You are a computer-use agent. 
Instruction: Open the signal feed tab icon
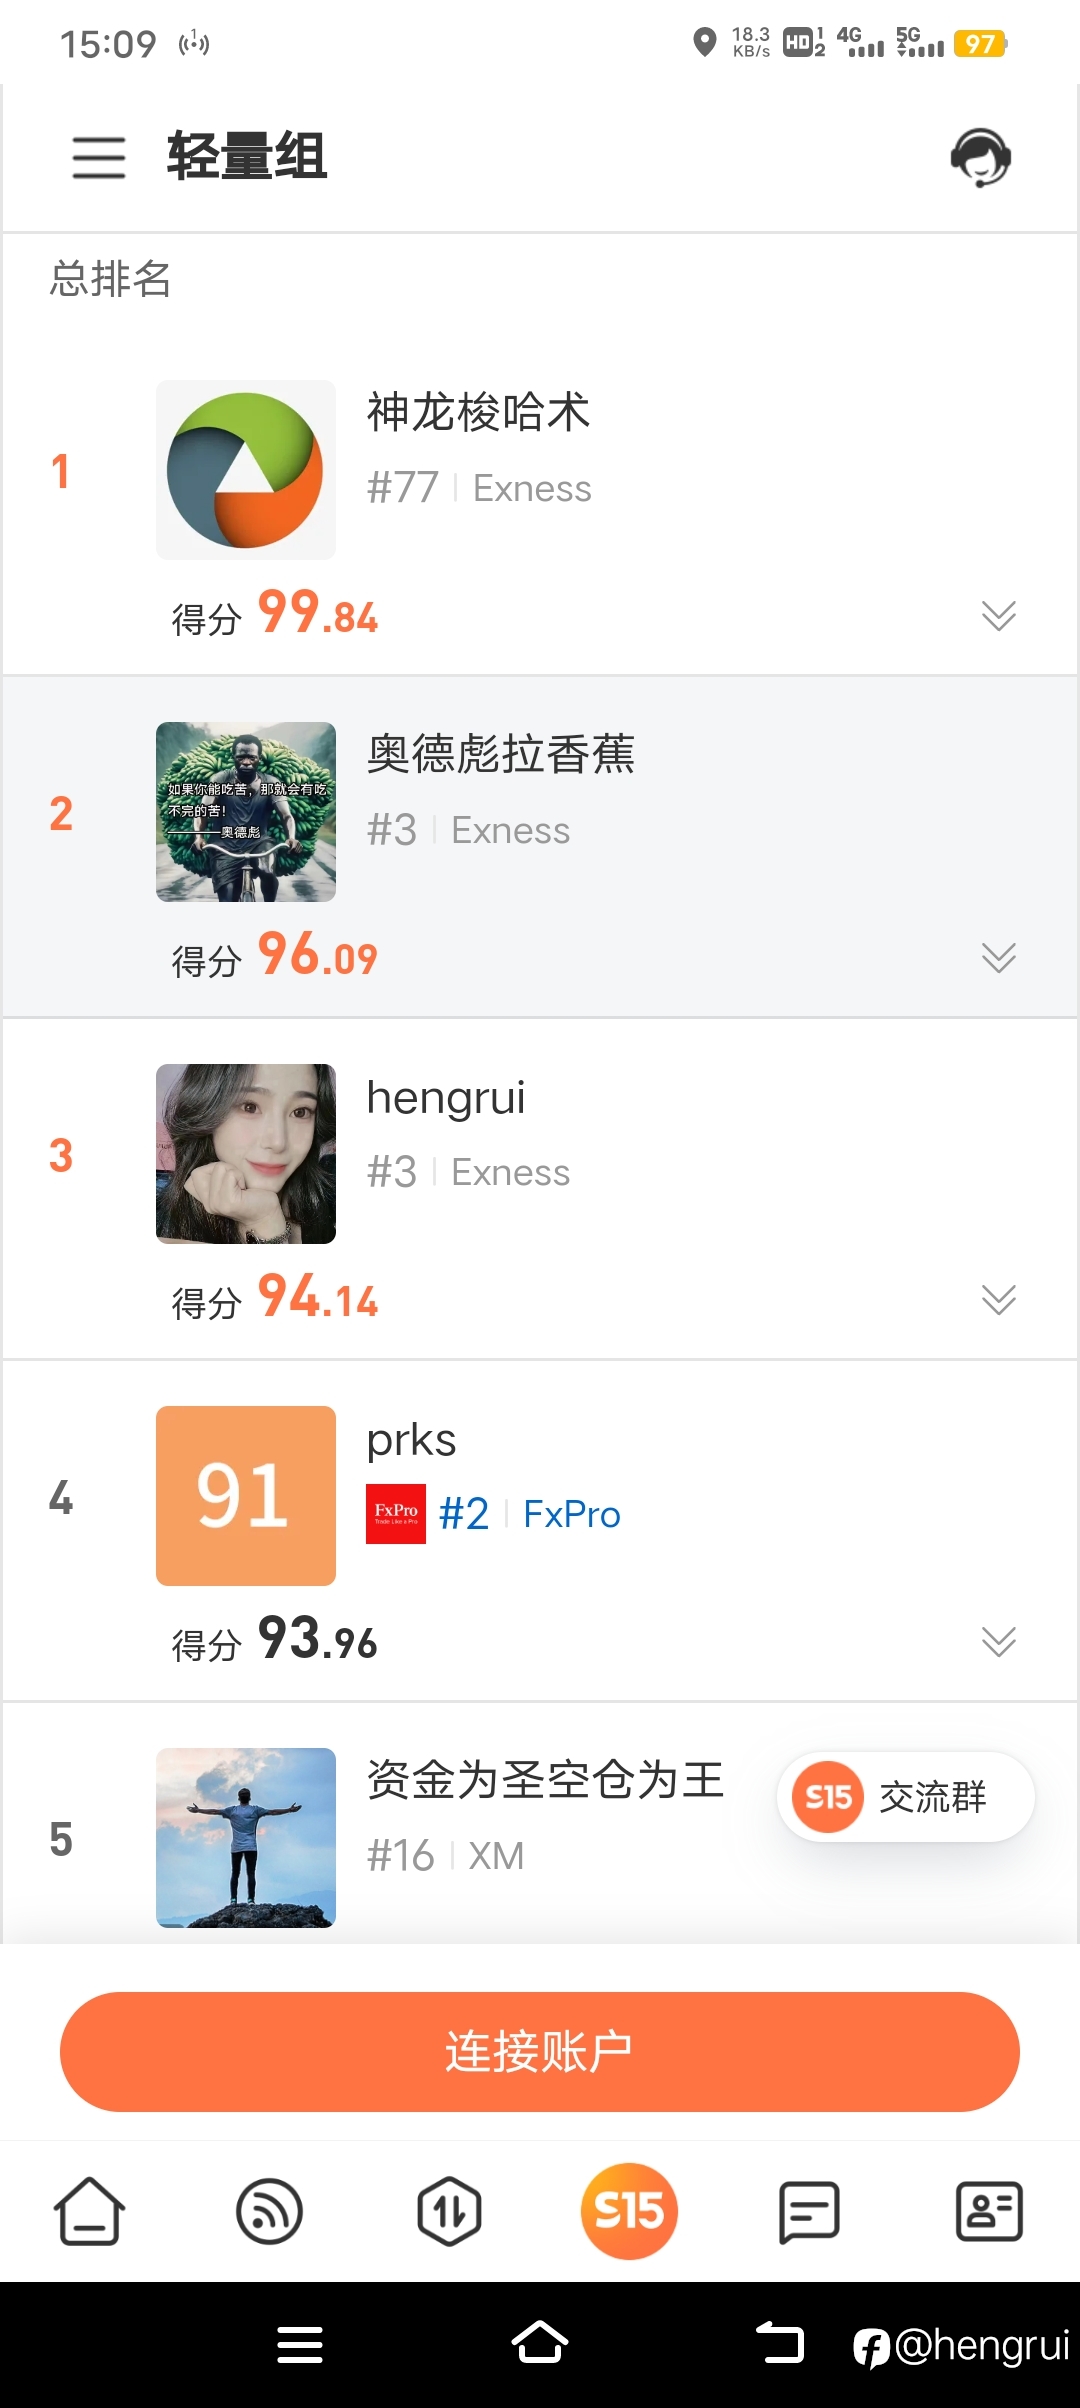click(269, 2211)
